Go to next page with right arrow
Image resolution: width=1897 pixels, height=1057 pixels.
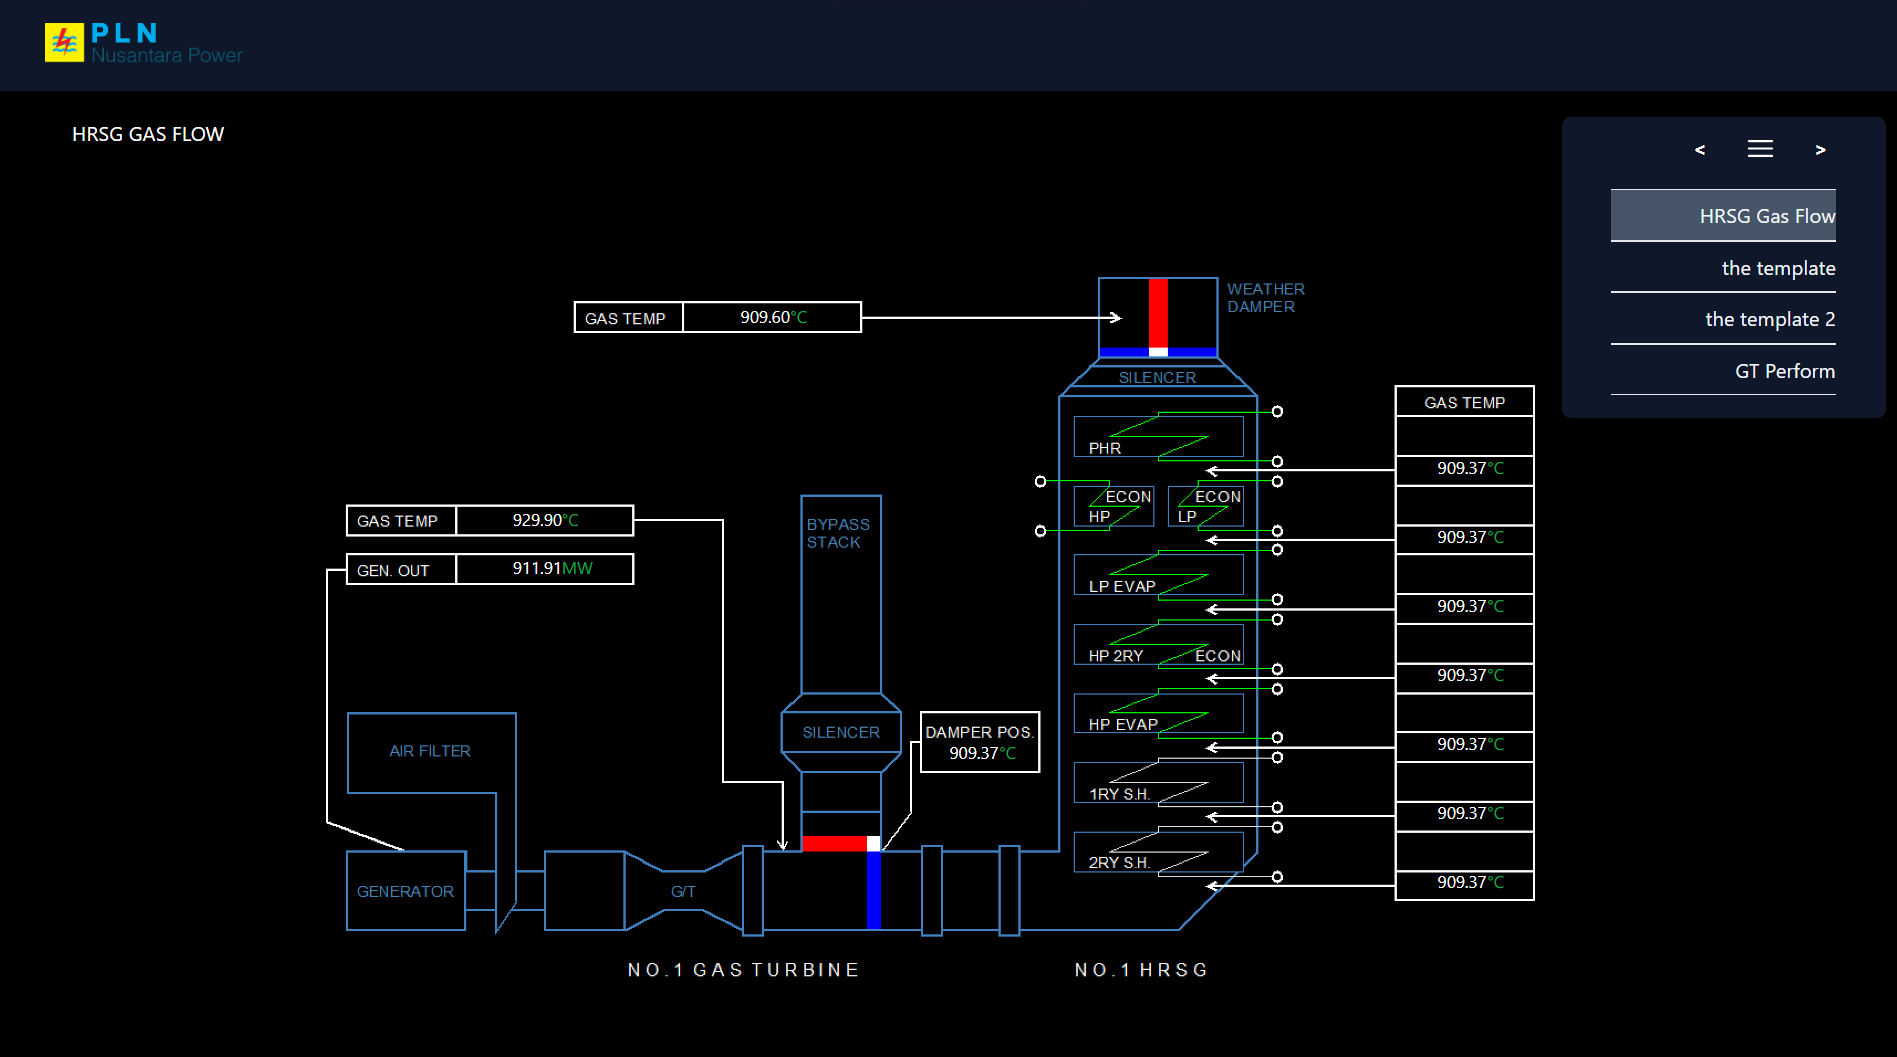tap(1820, 150)
